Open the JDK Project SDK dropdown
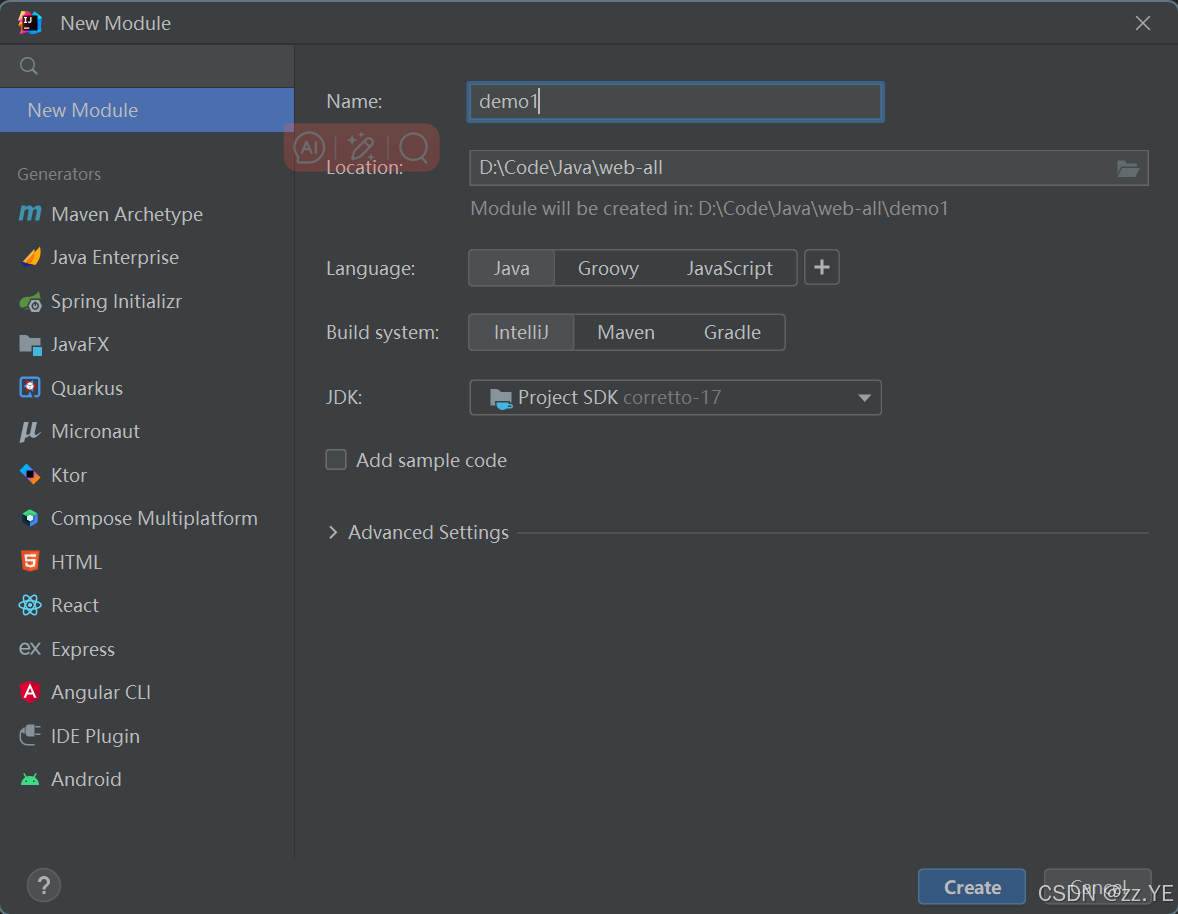The image size is (1178, 914). point(675,397)
